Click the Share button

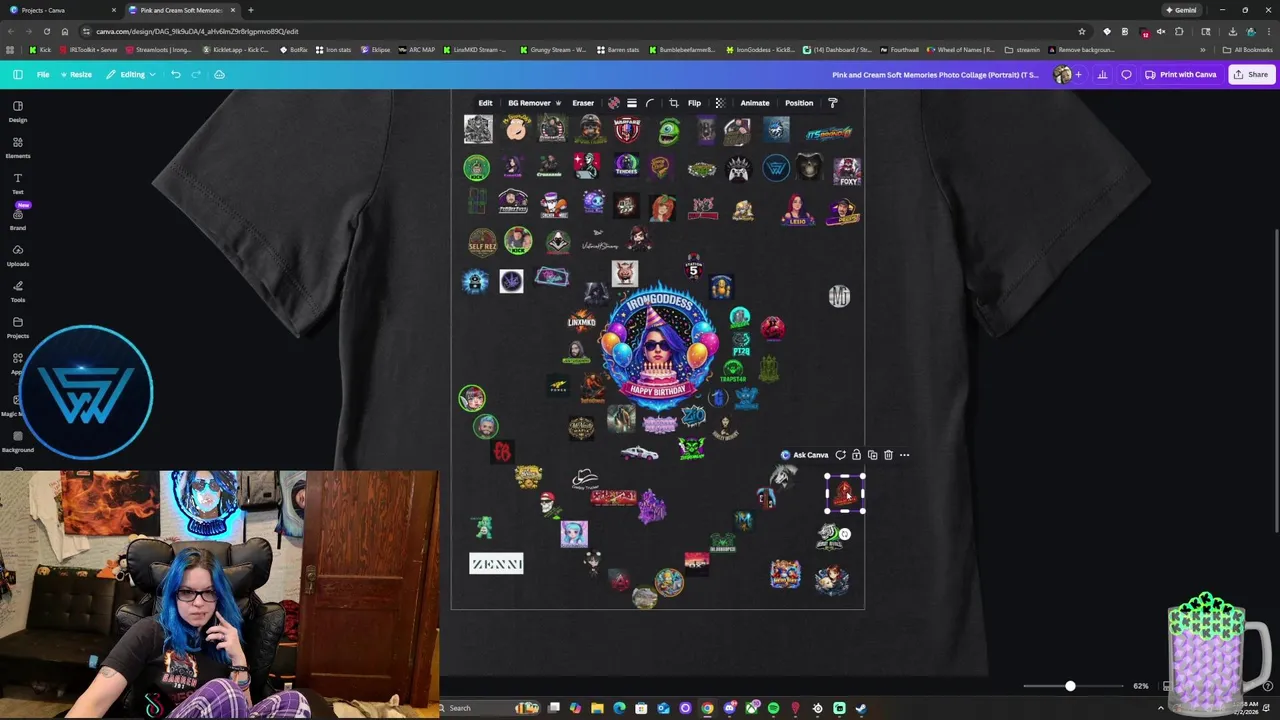pyautogui.click(x=1251, y=74)
